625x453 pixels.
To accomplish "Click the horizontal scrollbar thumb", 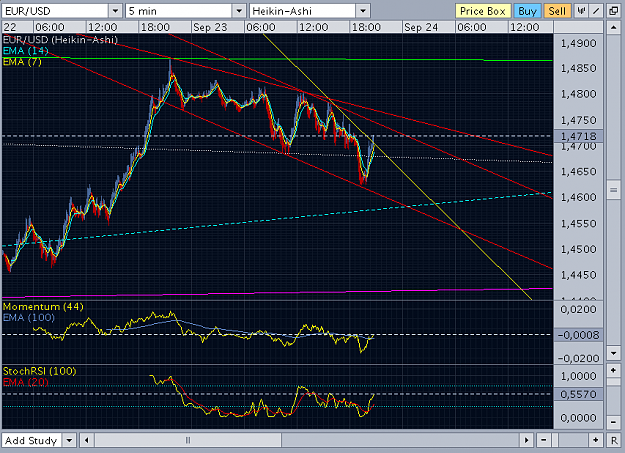I will tap(188, 440).
